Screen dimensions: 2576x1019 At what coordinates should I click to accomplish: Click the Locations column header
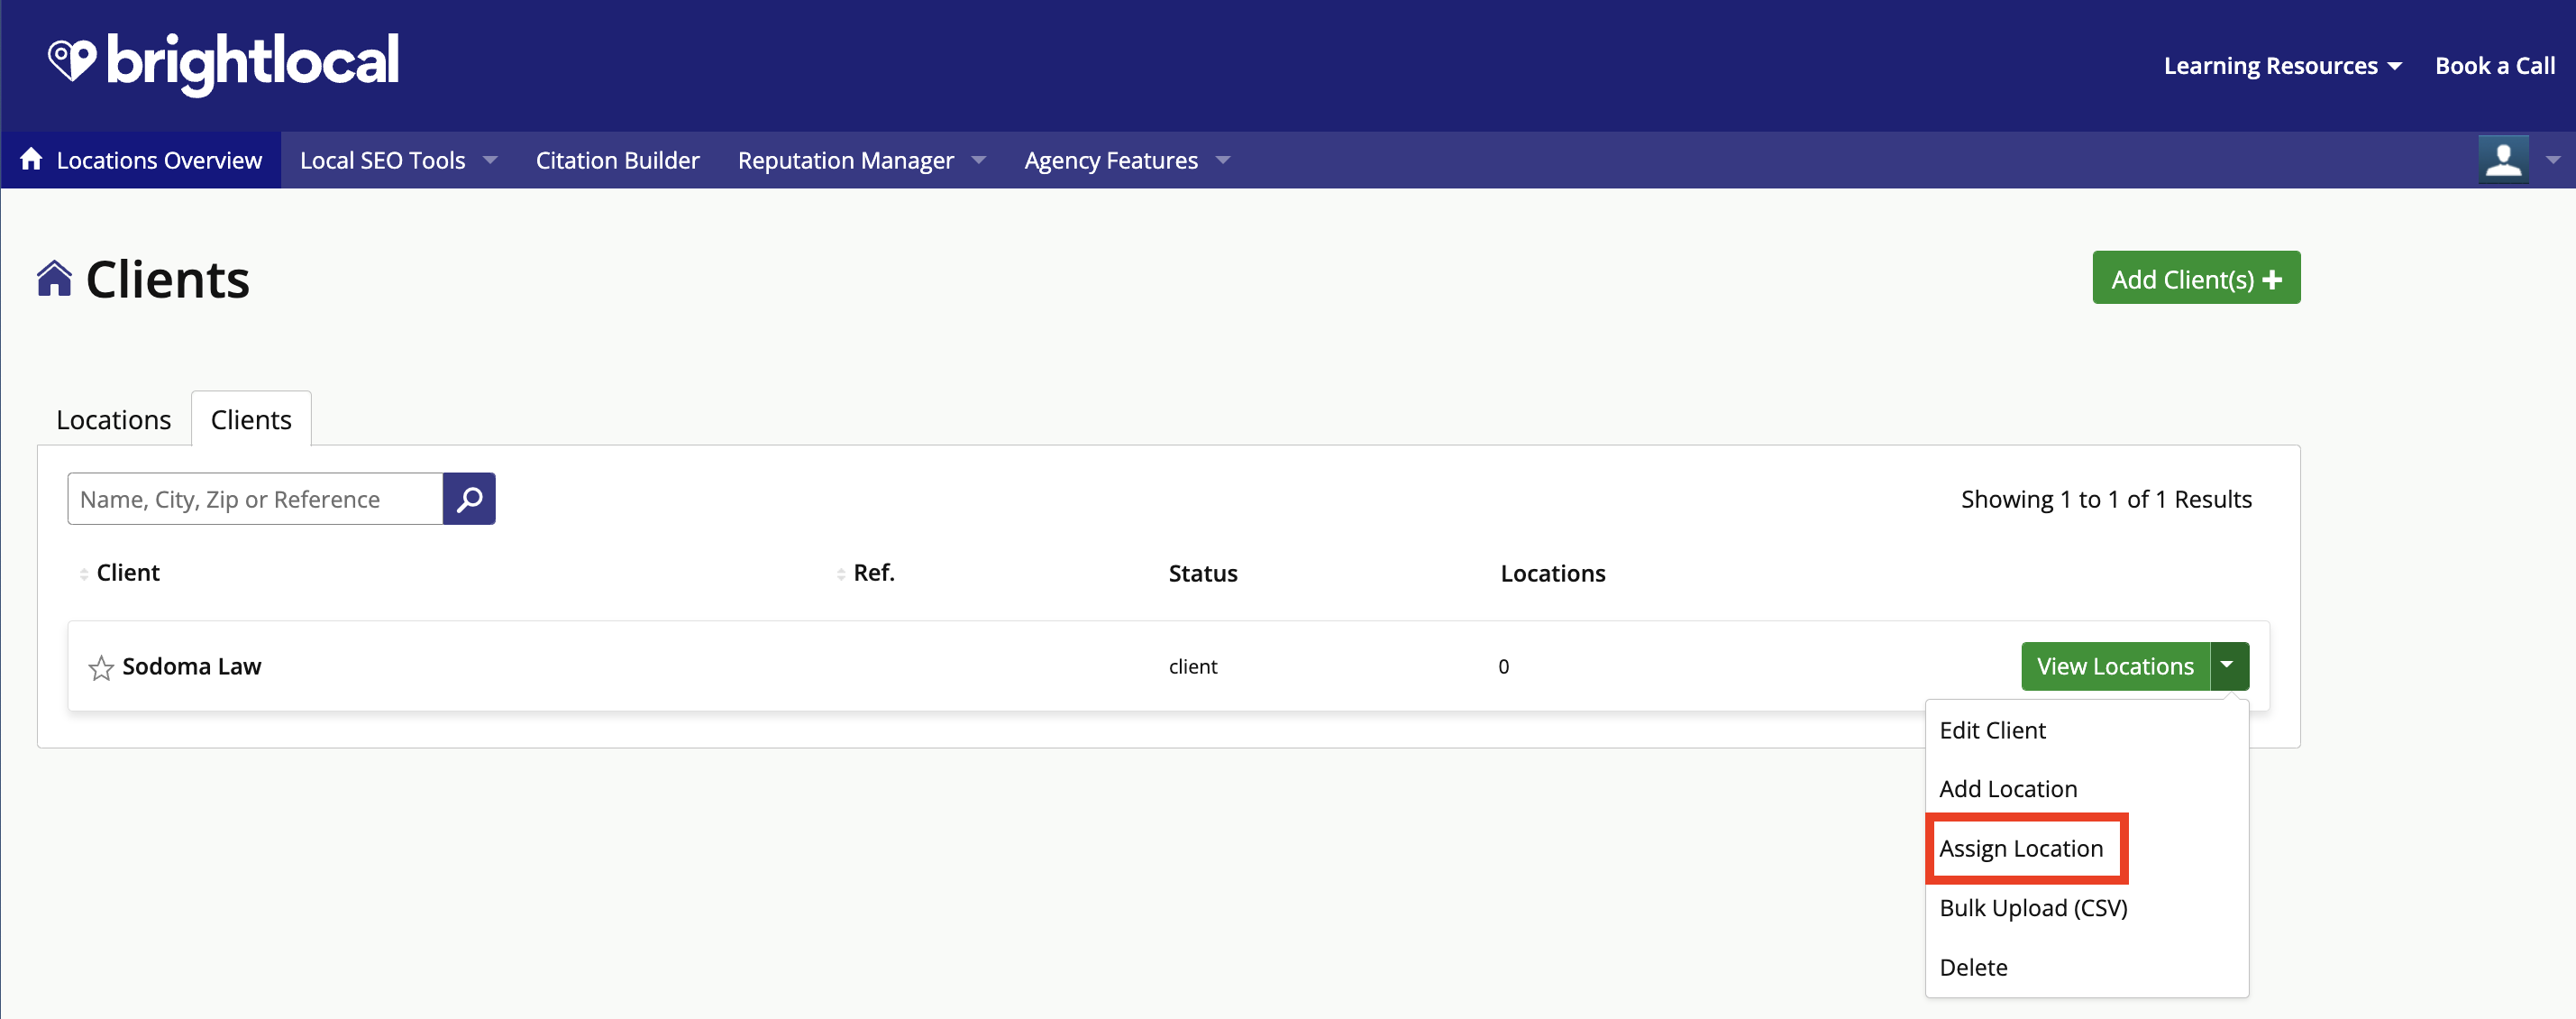pos(1552,573)
